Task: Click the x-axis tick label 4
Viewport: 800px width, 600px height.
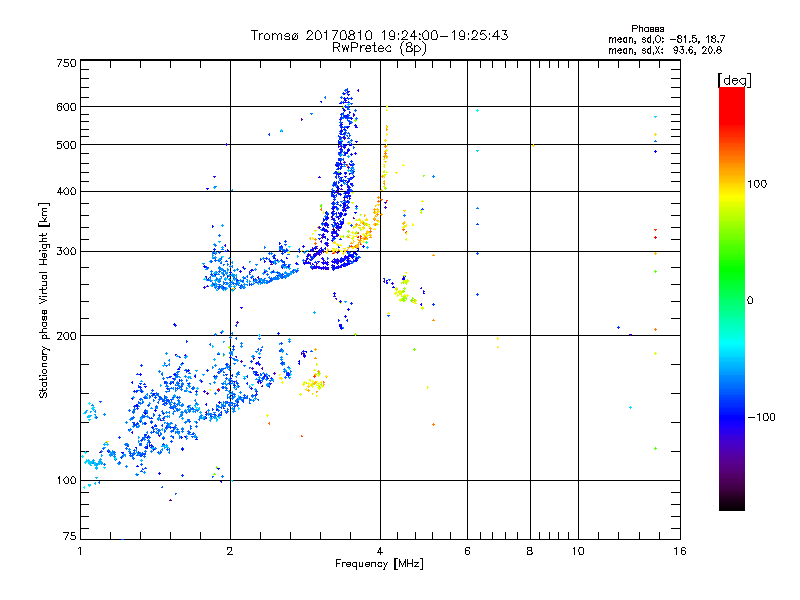Action: (x=380, y=551)
